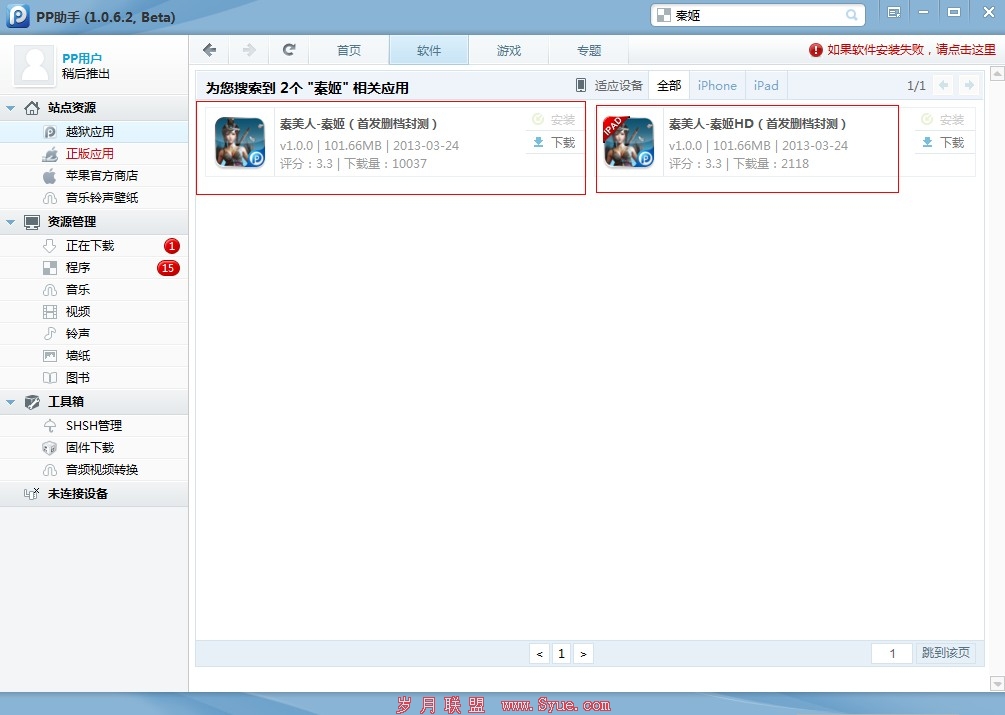Click the scrollbar down arrow
This screenshot has width=1005, height=715.
pyautogui.click(x=997, y=683)
